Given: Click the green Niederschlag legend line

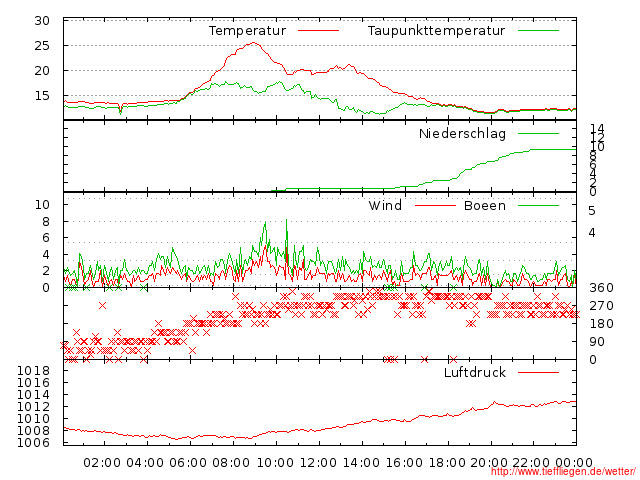Looking at the screenshot, I should point(538,133).
